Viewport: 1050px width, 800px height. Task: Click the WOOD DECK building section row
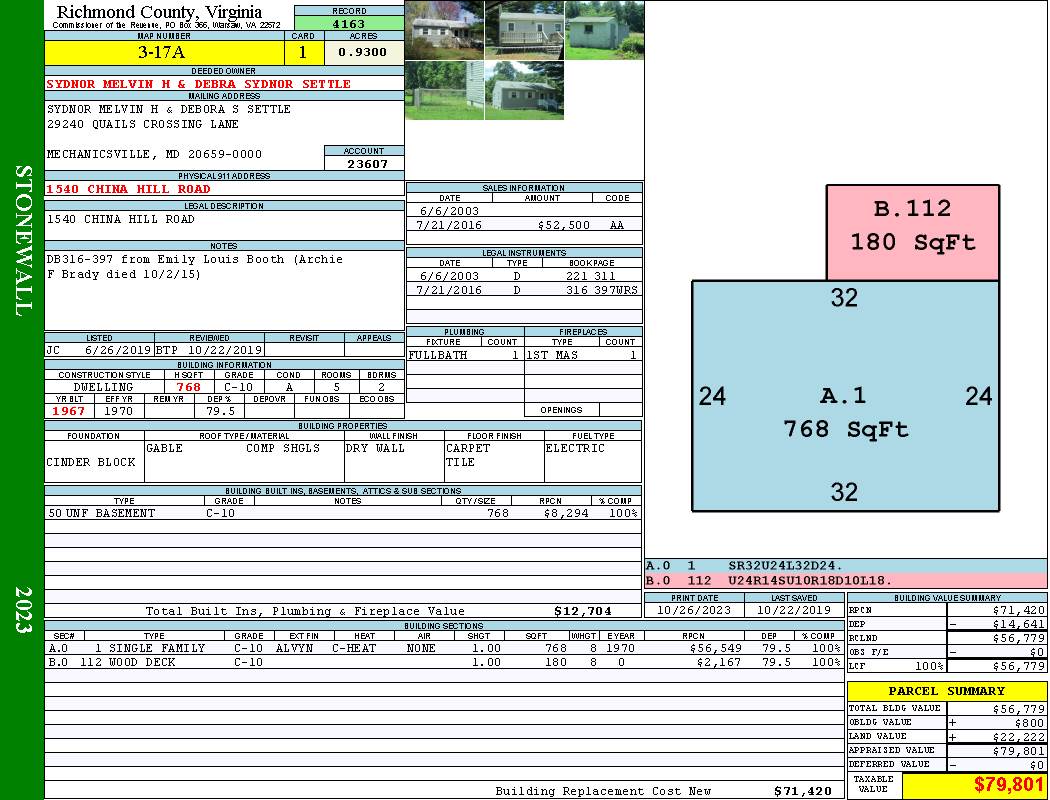tap(445, 662)
